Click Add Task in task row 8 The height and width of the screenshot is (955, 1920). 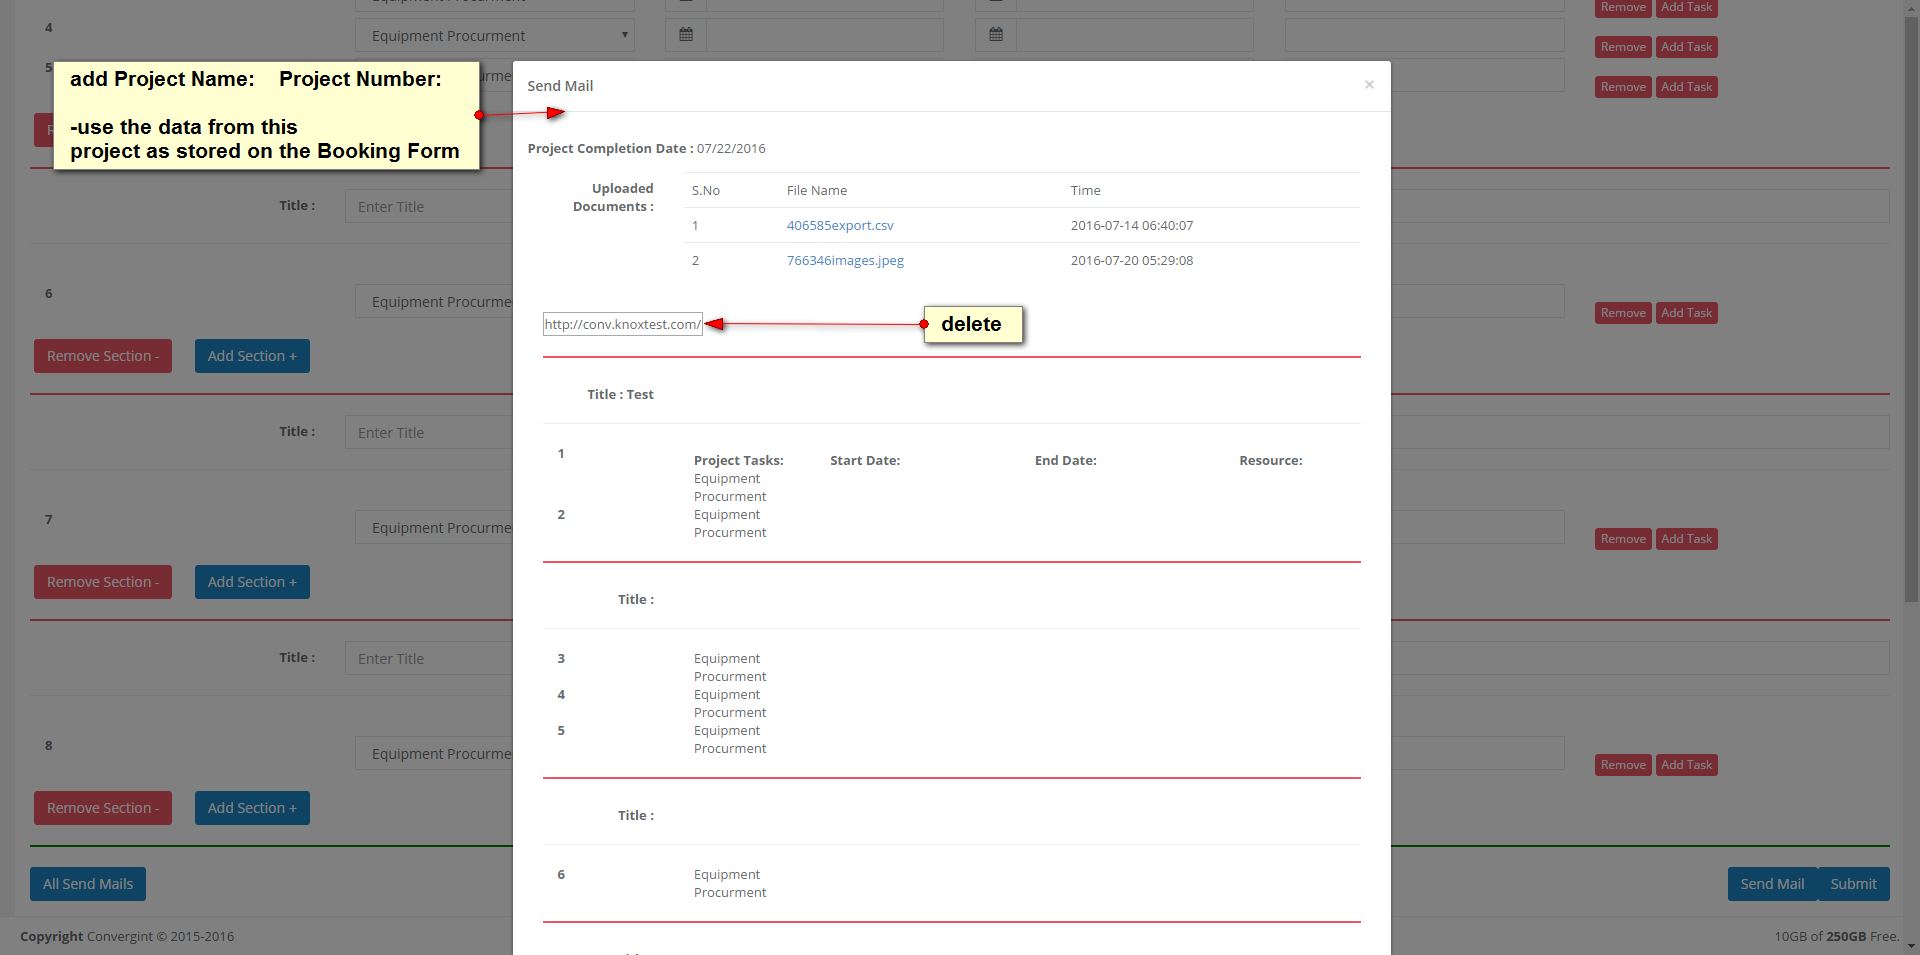(x=1686, y=765)
